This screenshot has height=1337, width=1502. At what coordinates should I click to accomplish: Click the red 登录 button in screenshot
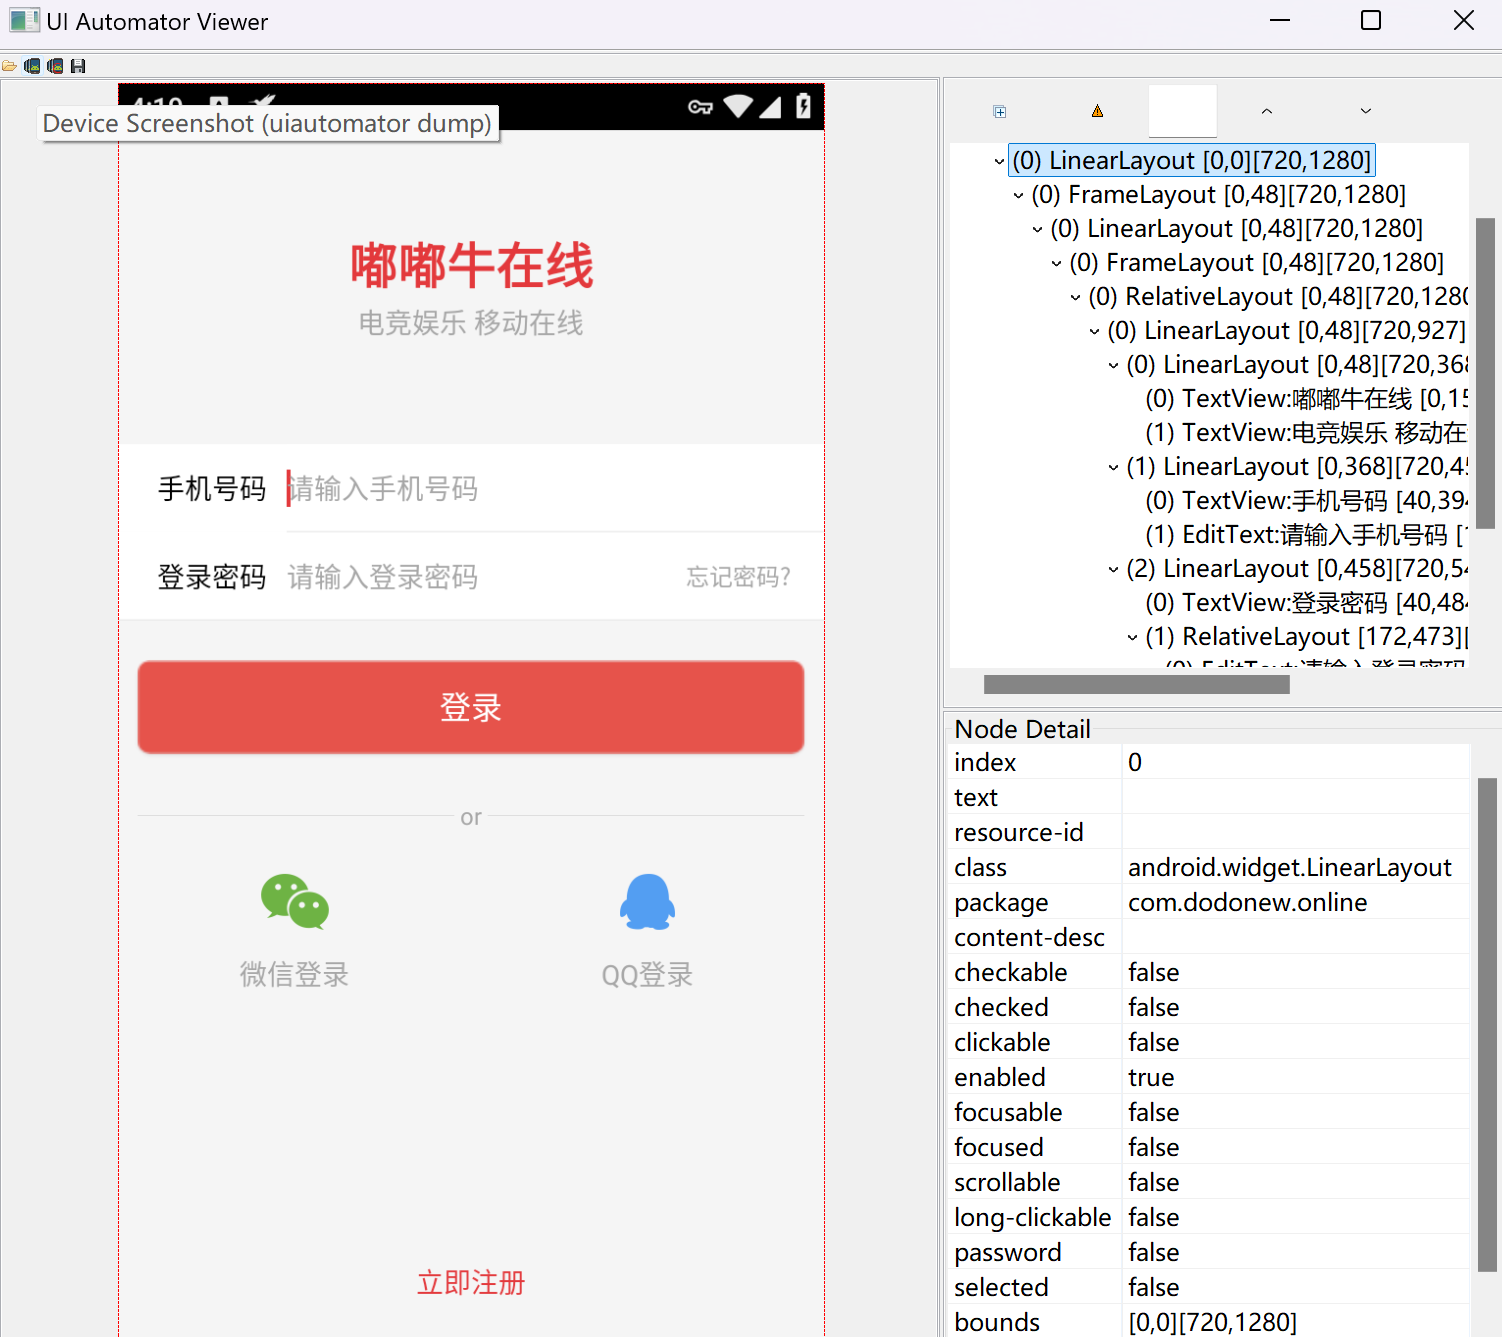(470, 707)
